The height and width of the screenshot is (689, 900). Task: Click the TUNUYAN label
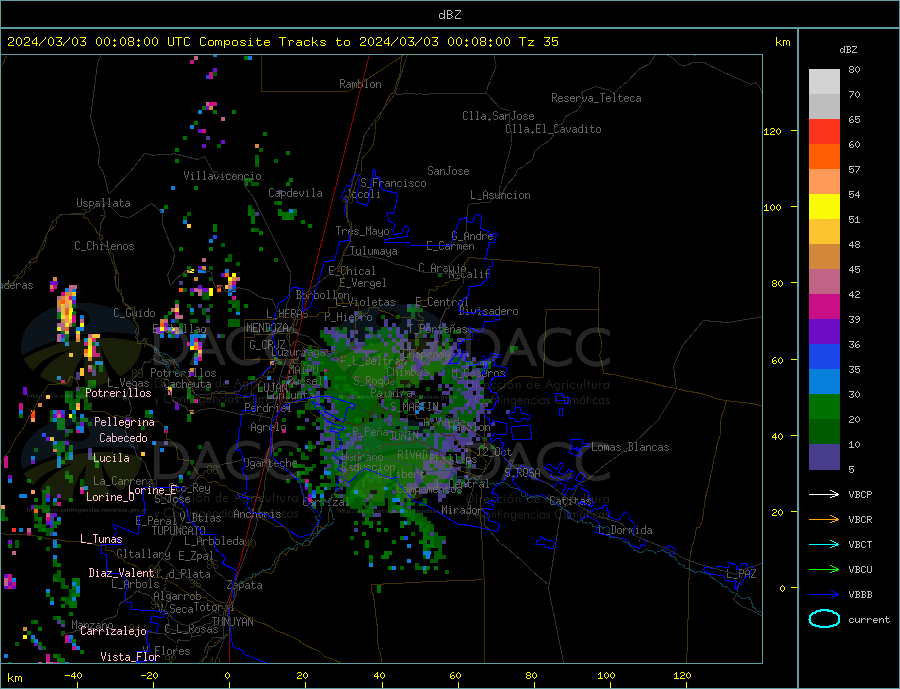(232, 622)
